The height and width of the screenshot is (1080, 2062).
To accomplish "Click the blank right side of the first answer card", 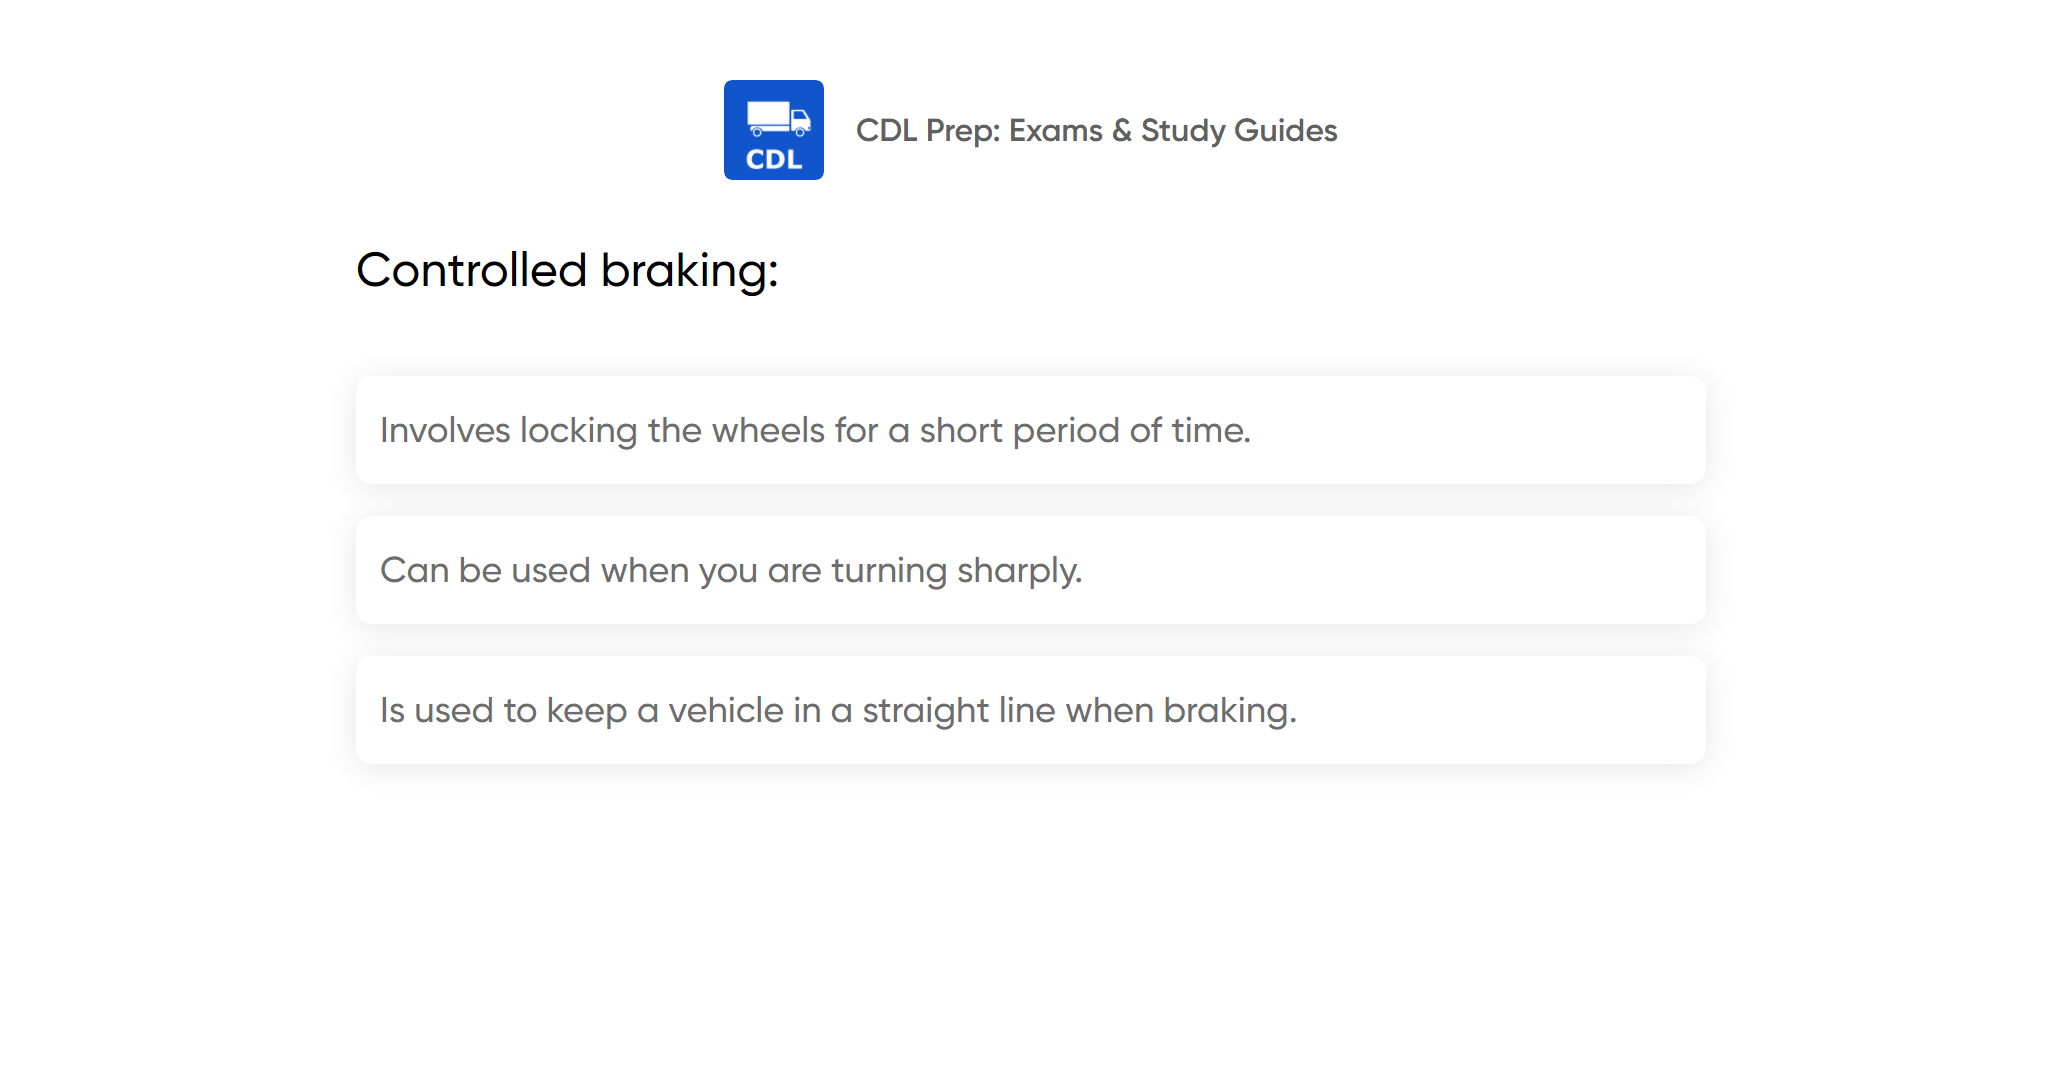I will click(1500, 430).
